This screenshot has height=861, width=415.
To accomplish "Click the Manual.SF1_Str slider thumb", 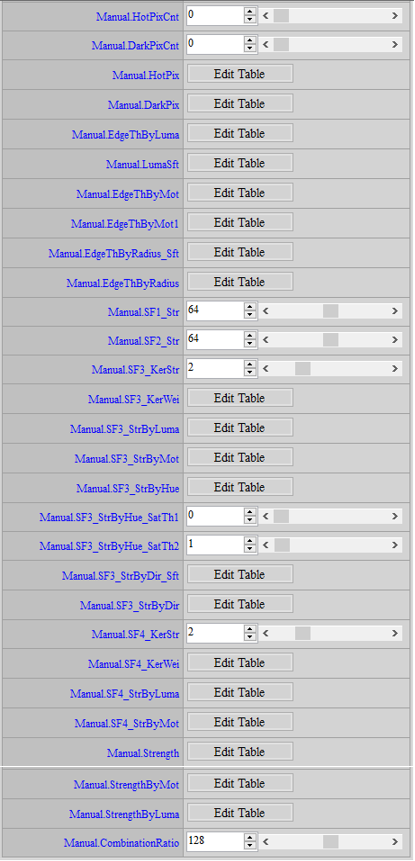I will pos(330,311).
